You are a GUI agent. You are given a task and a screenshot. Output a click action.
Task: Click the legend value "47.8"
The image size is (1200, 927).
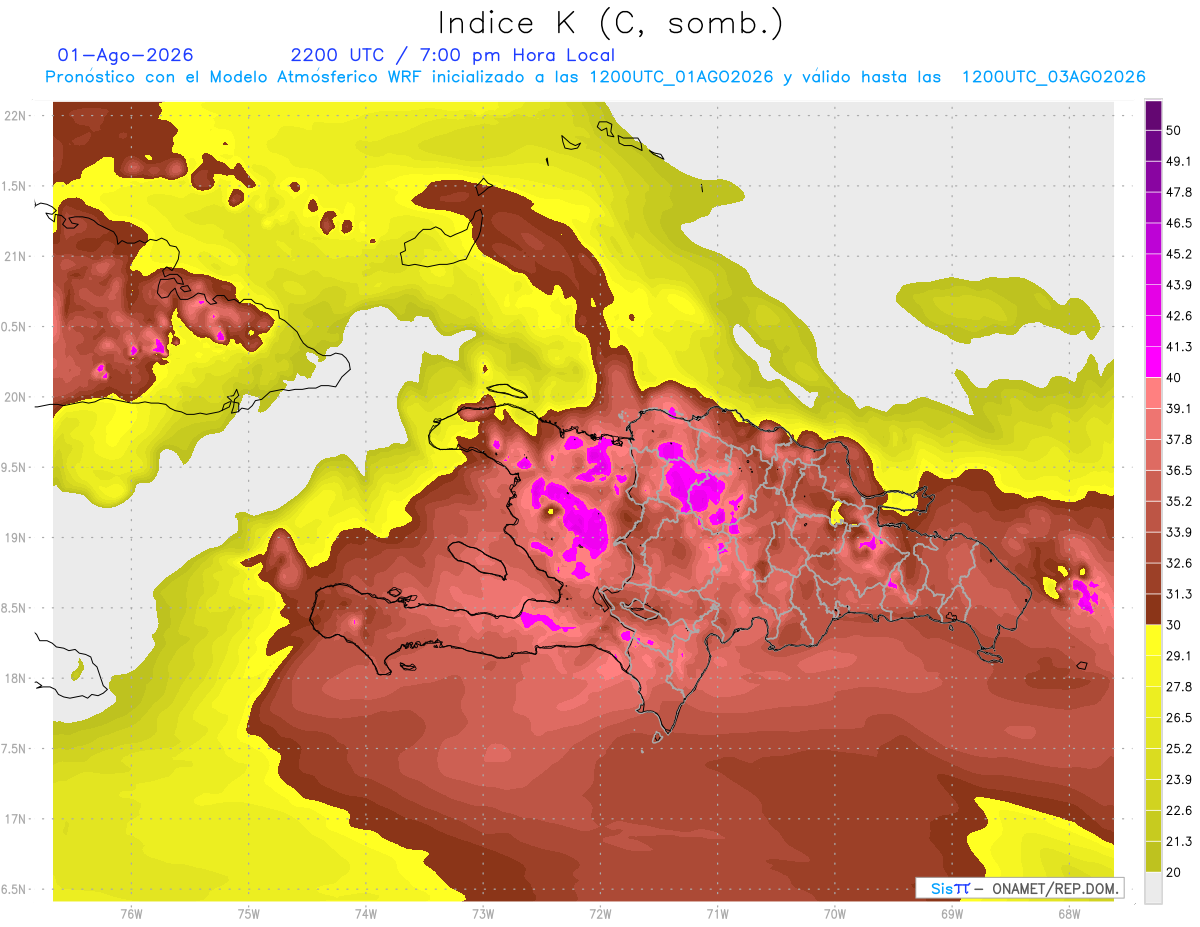click(1179, 192)
